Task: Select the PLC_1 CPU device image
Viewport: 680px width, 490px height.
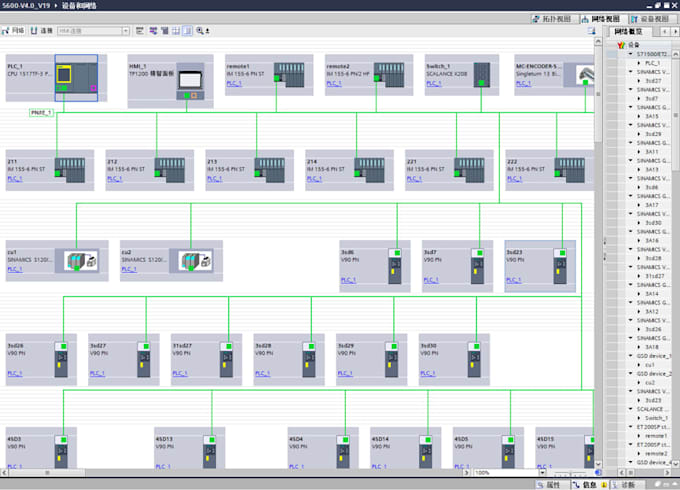Action: coord(76,78)
